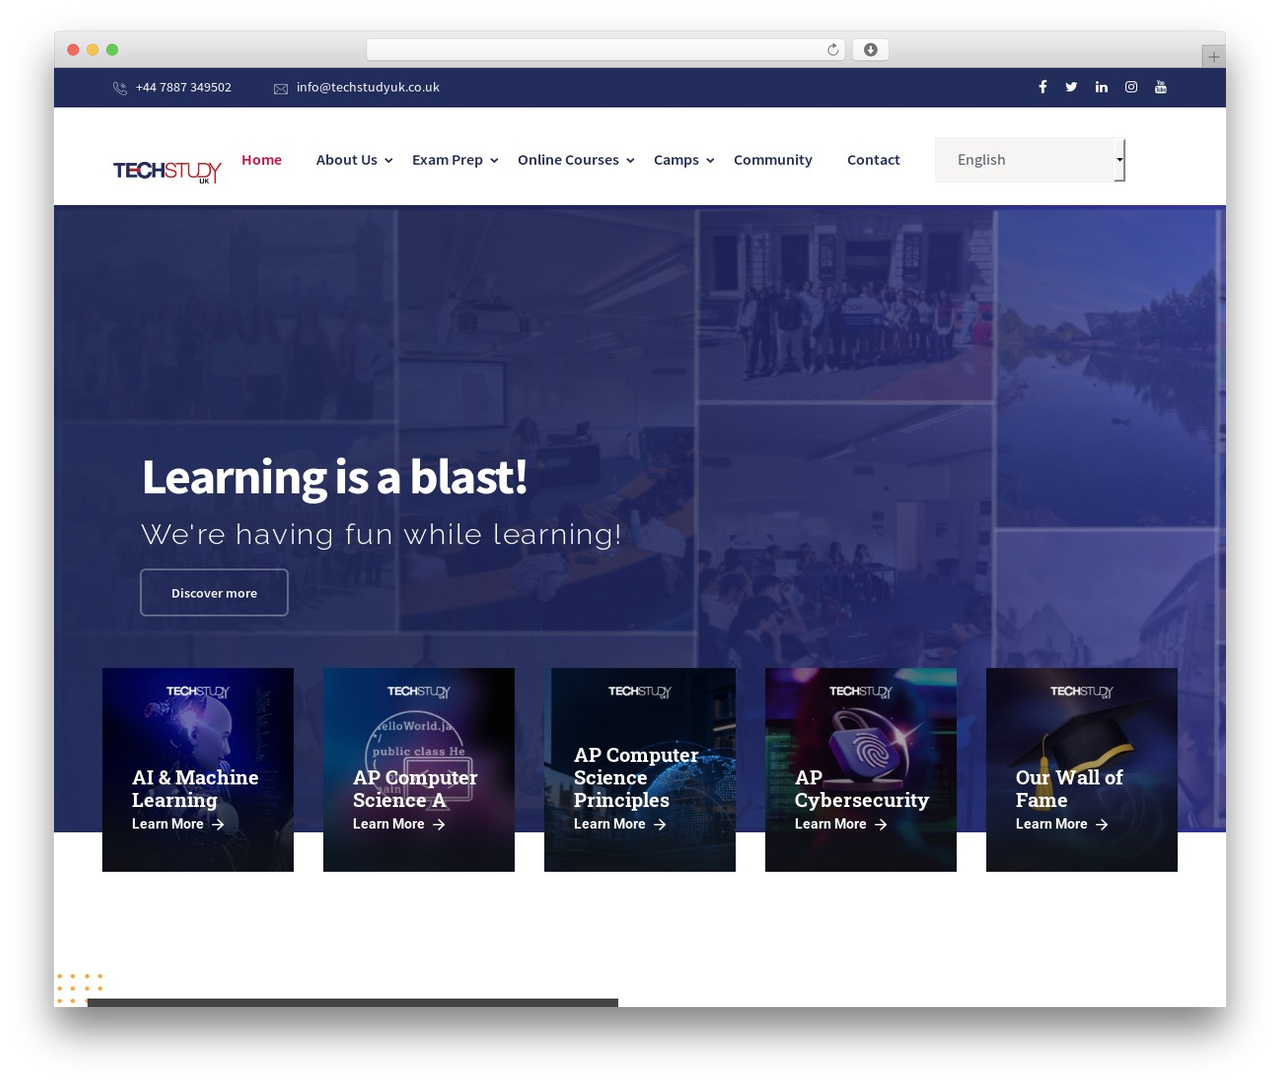Click the Exam Prep menu label
Image resolution: width=1280 pixels, height=1084 pixels.
coord(447,160)
